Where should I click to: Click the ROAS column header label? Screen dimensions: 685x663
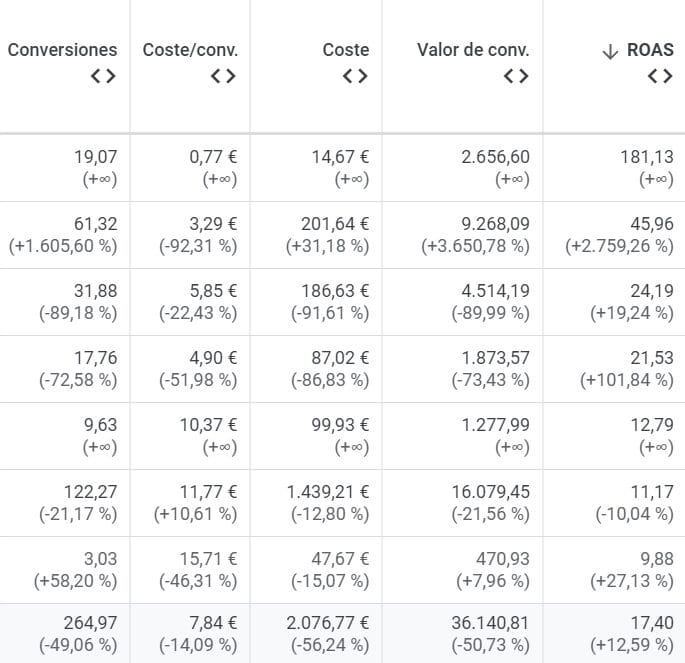pos(652,50)
